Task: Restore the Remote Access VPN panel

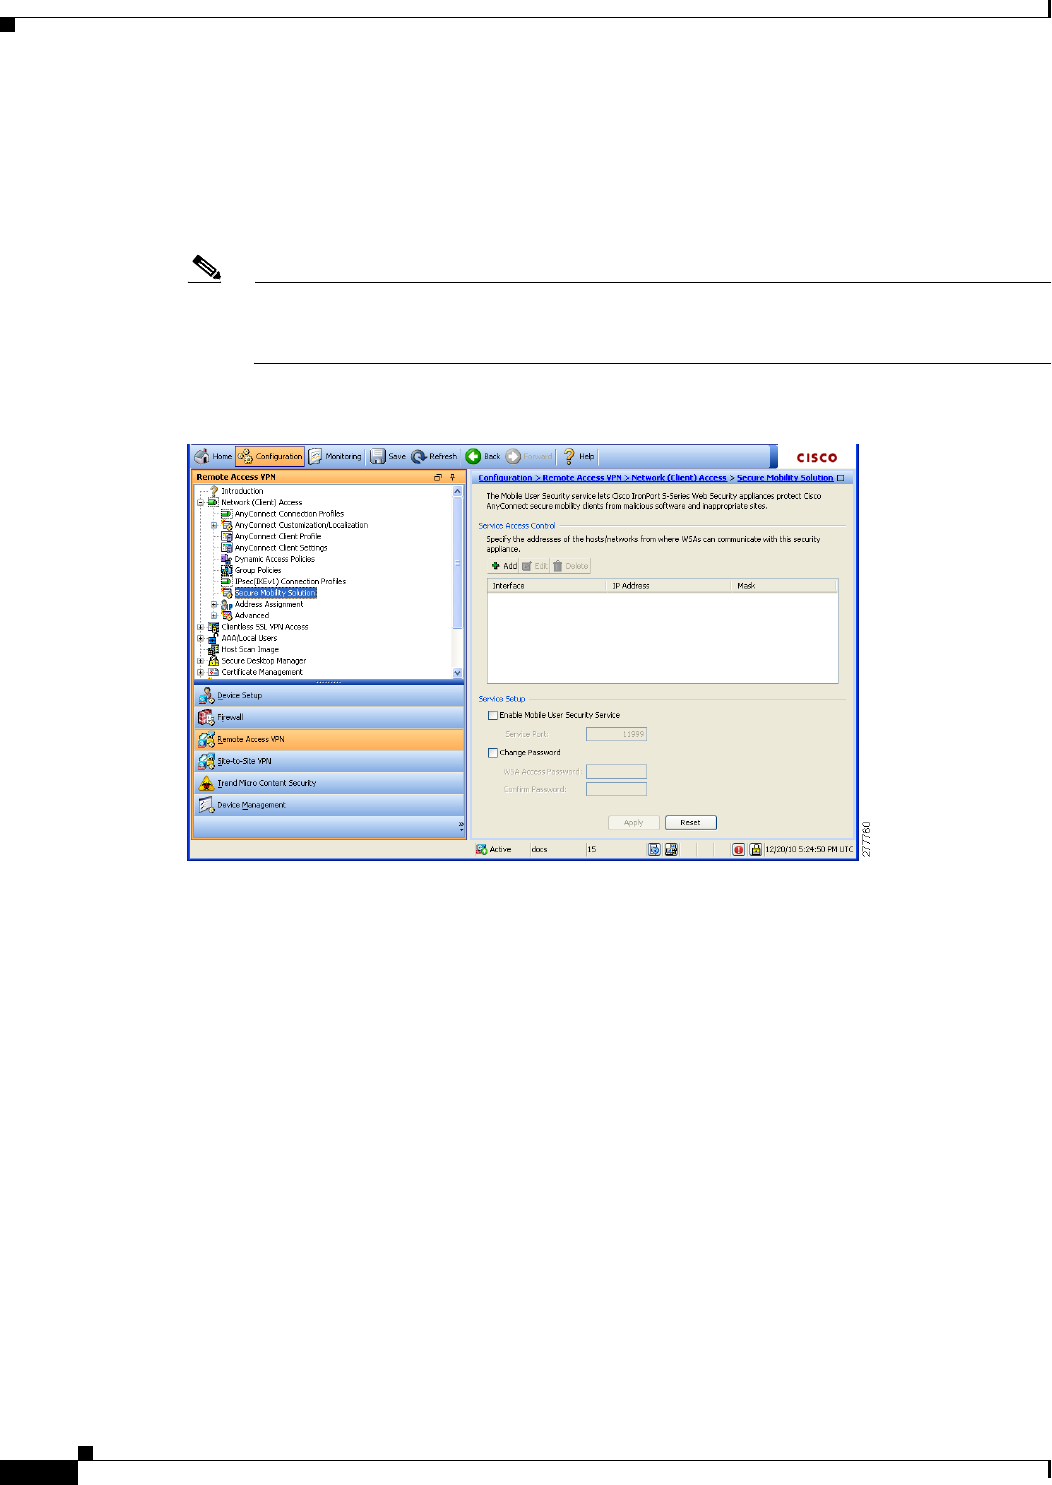Action: tap(438, 478)
